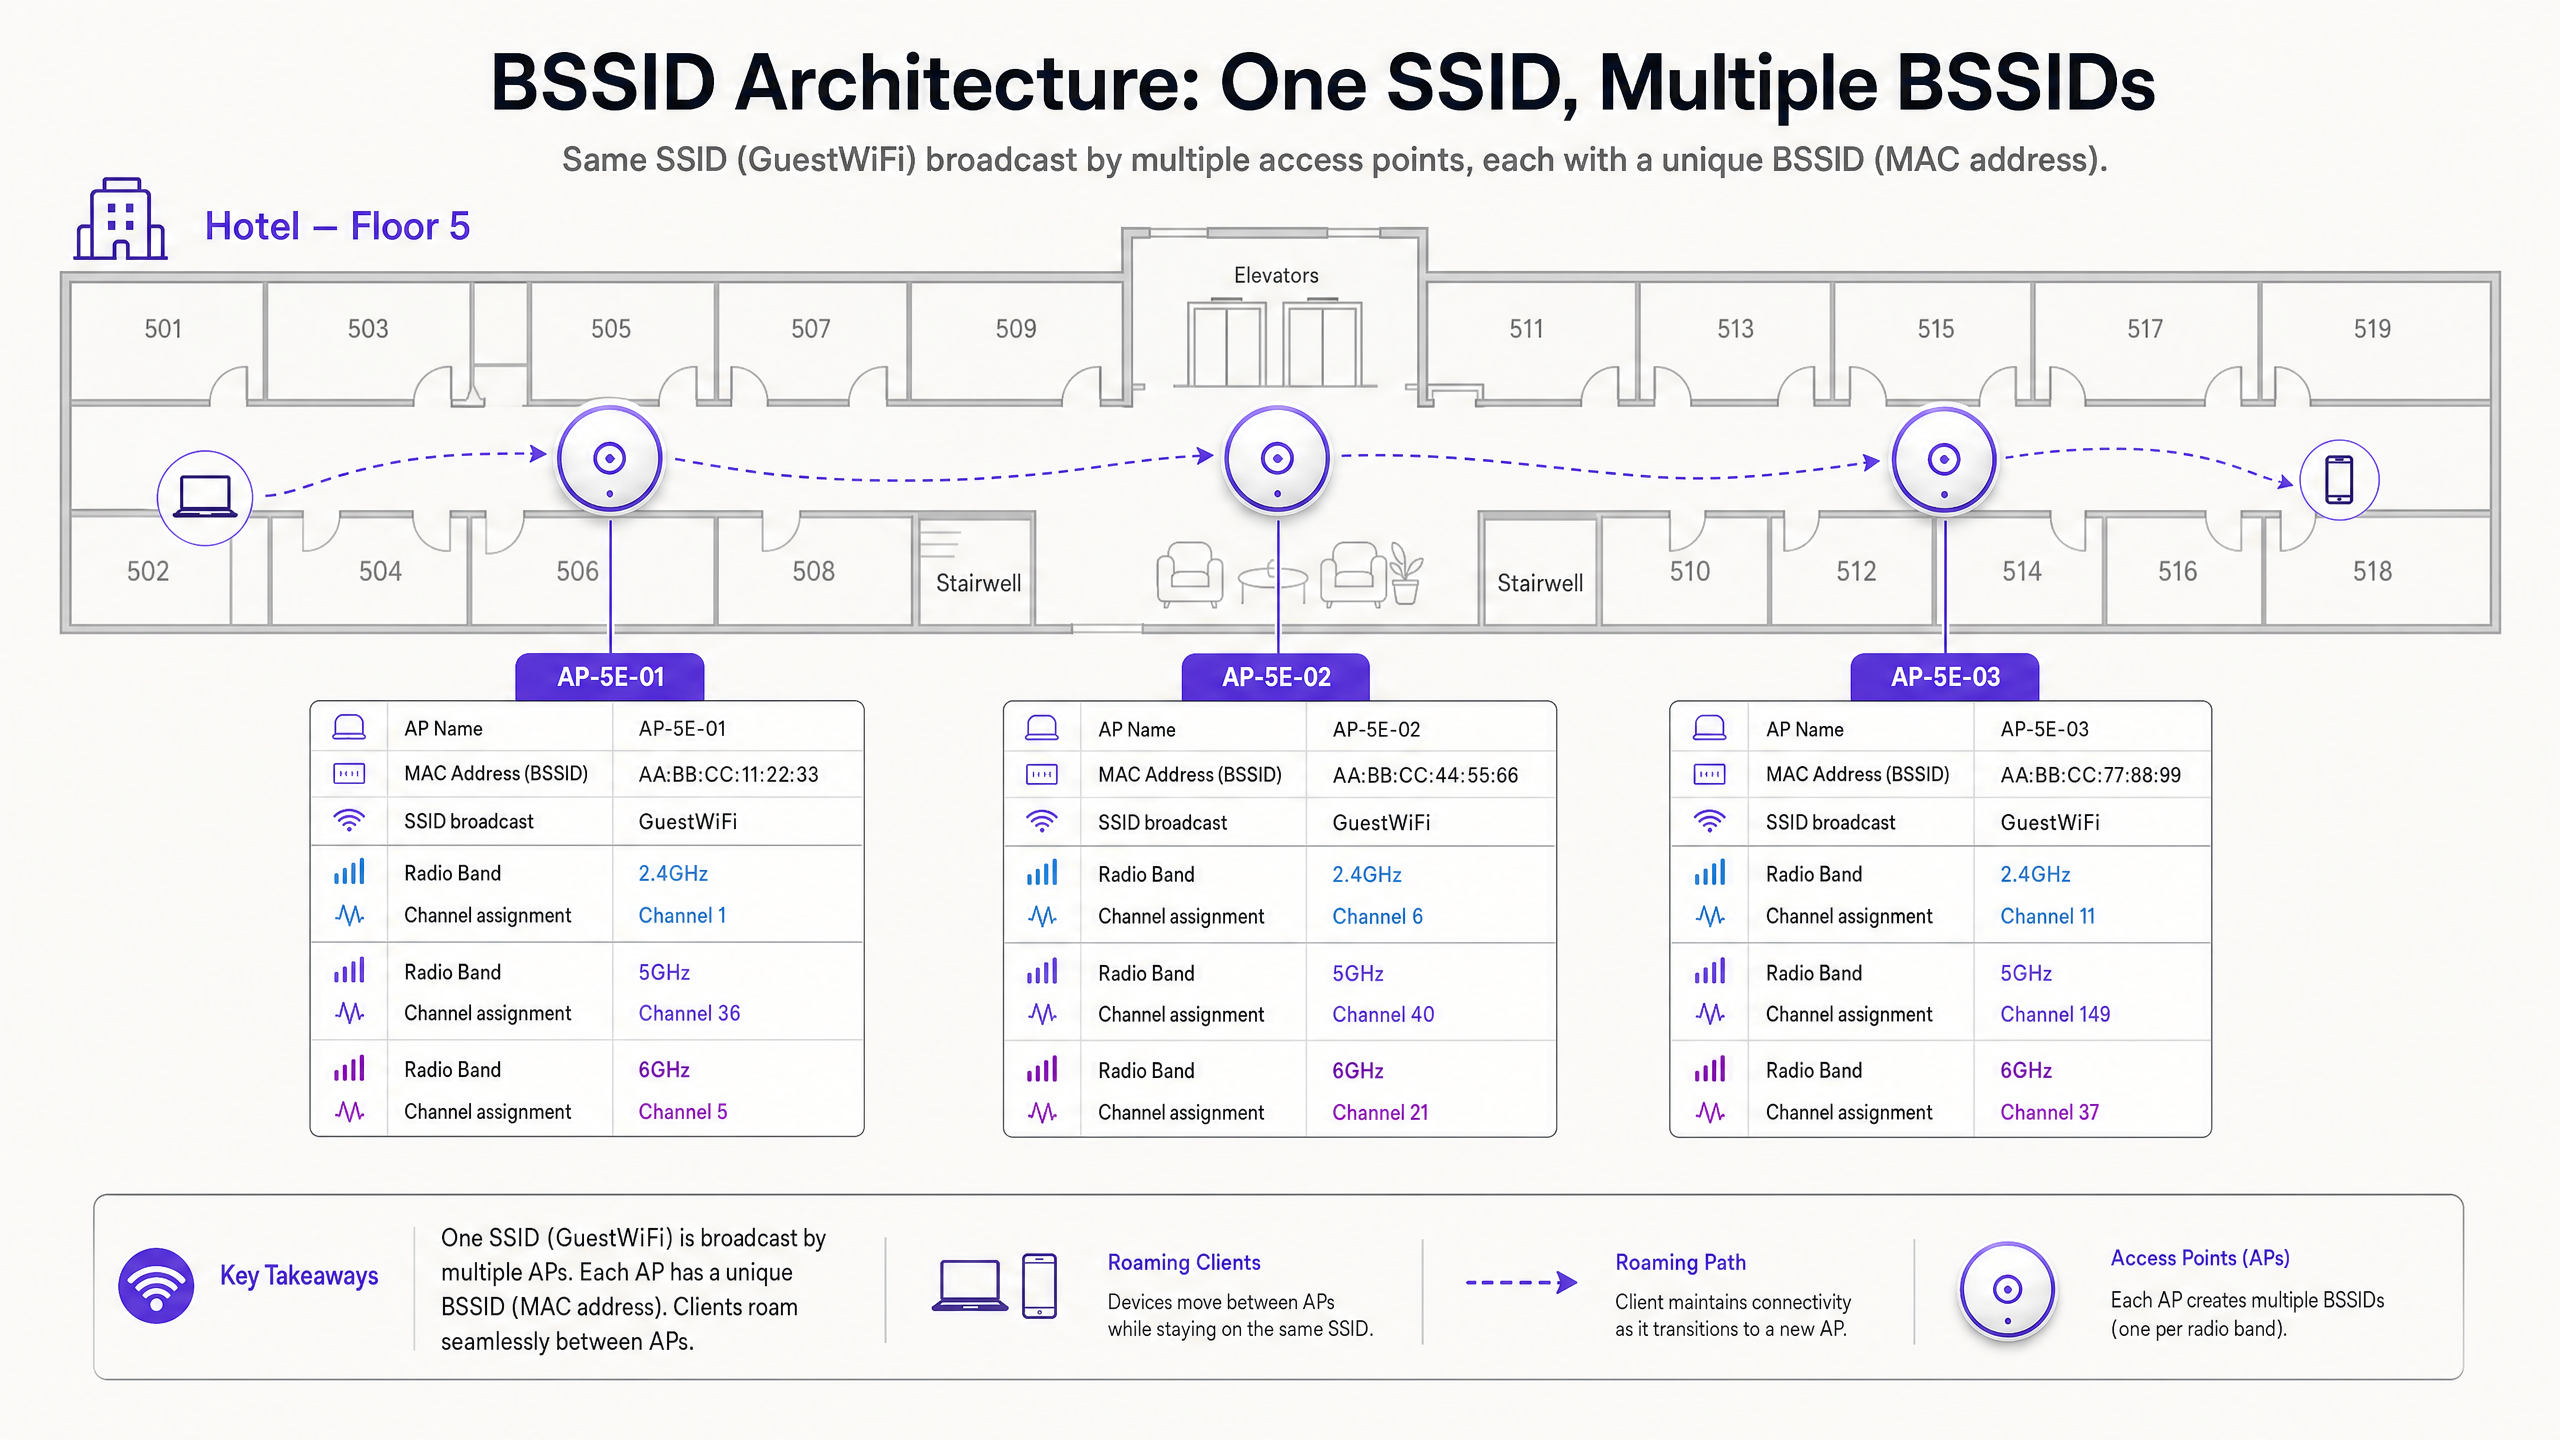
Task: Click the Roaming Clients laptop legend icon
Action: click(970, 1286)
